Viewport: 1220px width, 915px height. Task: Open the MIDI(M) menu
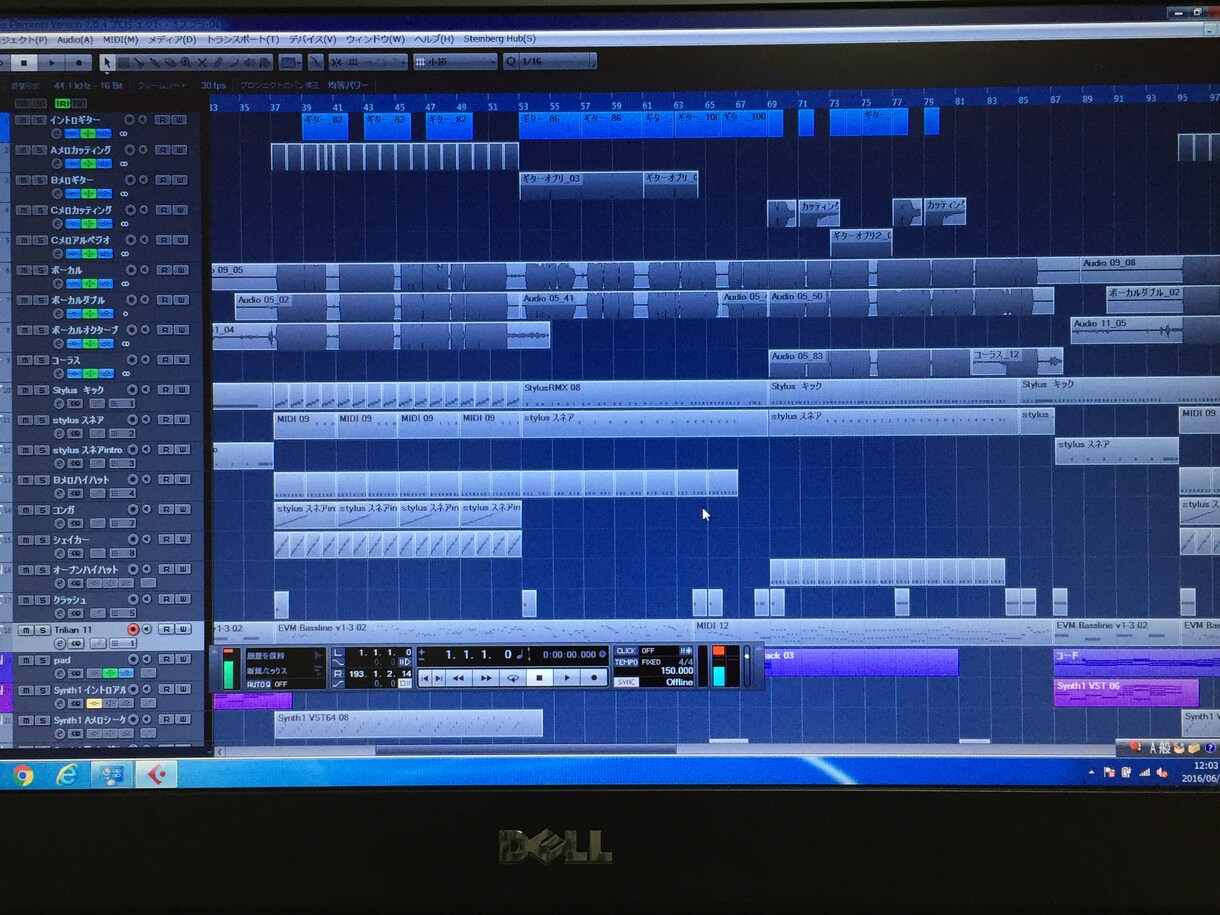click(x=120, y=40)
